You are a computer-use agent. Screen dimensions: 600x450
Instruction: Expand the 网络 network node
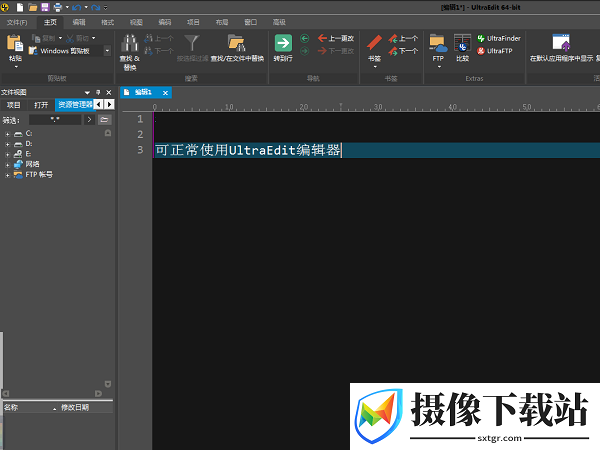point(7,165)
